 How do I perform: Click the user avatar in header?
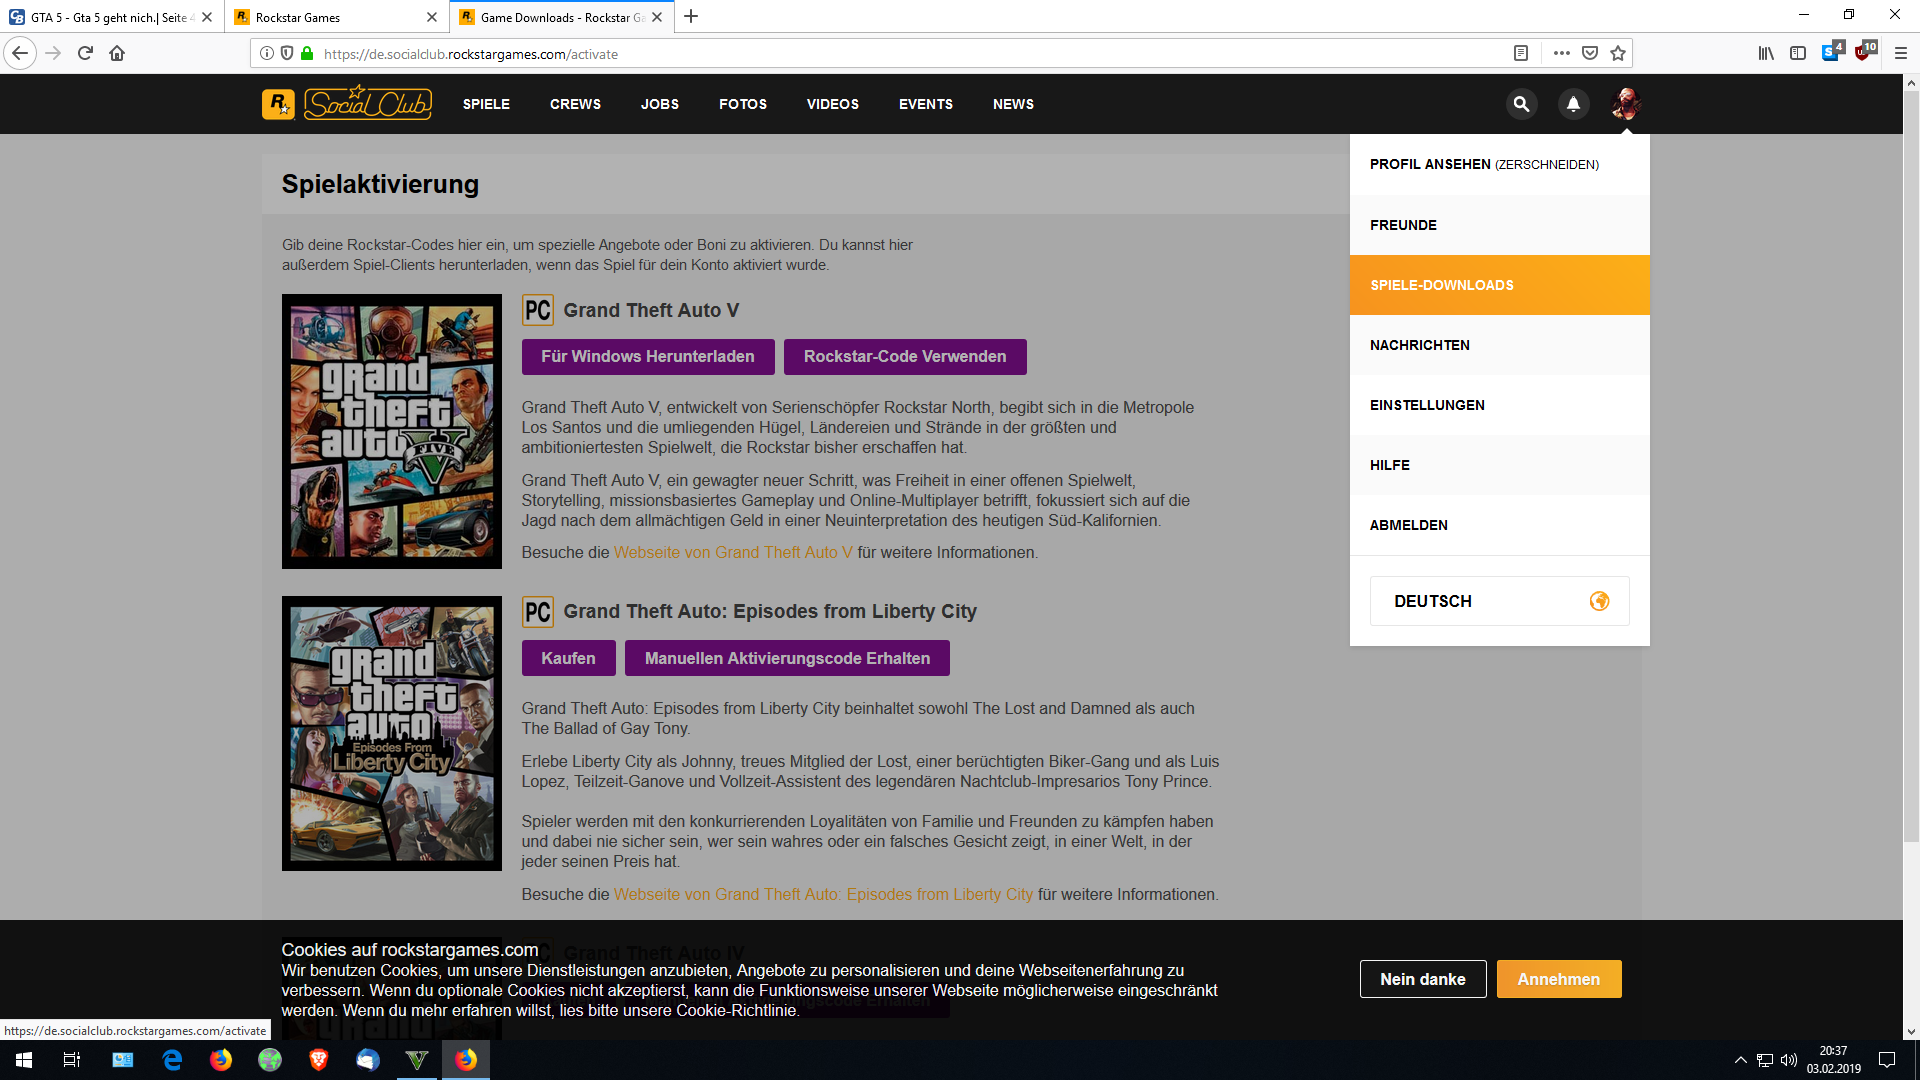tap(1626, 104)
